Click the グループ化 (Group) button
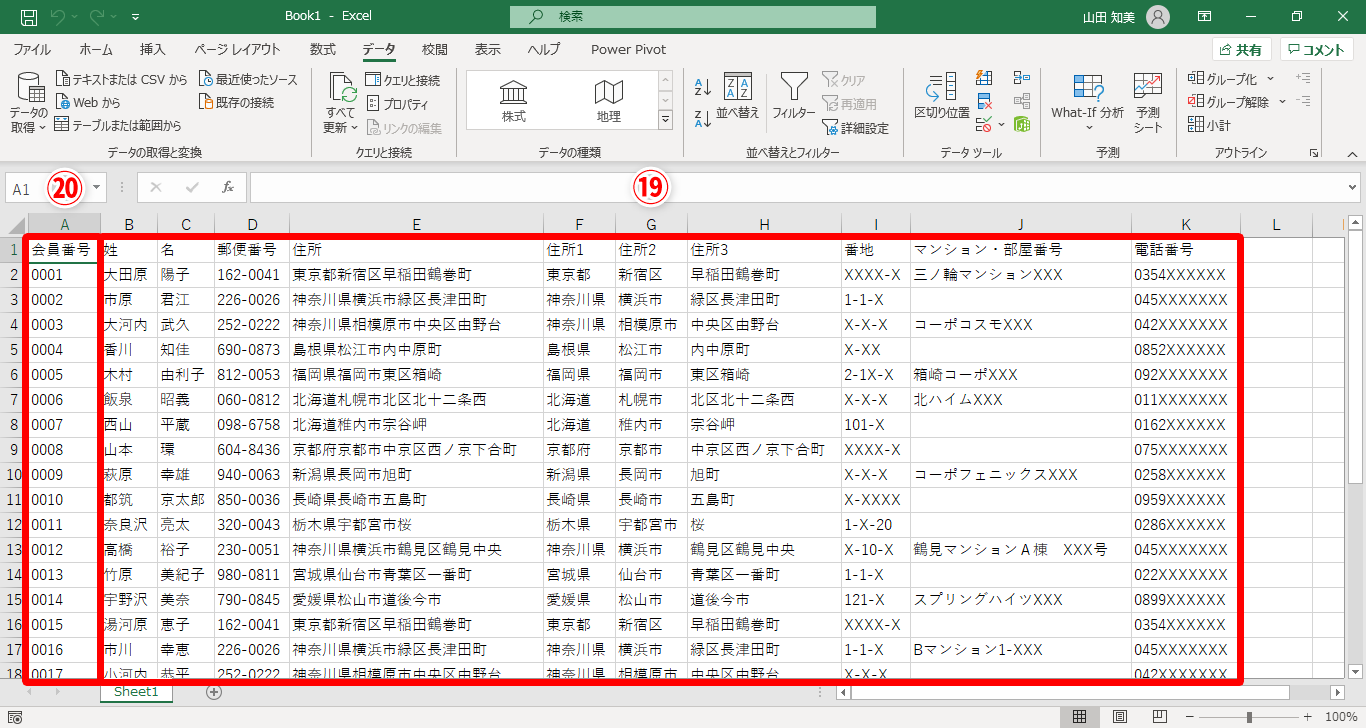The width and height of the screenshot is (1366, 728). tap(1222, 79)
